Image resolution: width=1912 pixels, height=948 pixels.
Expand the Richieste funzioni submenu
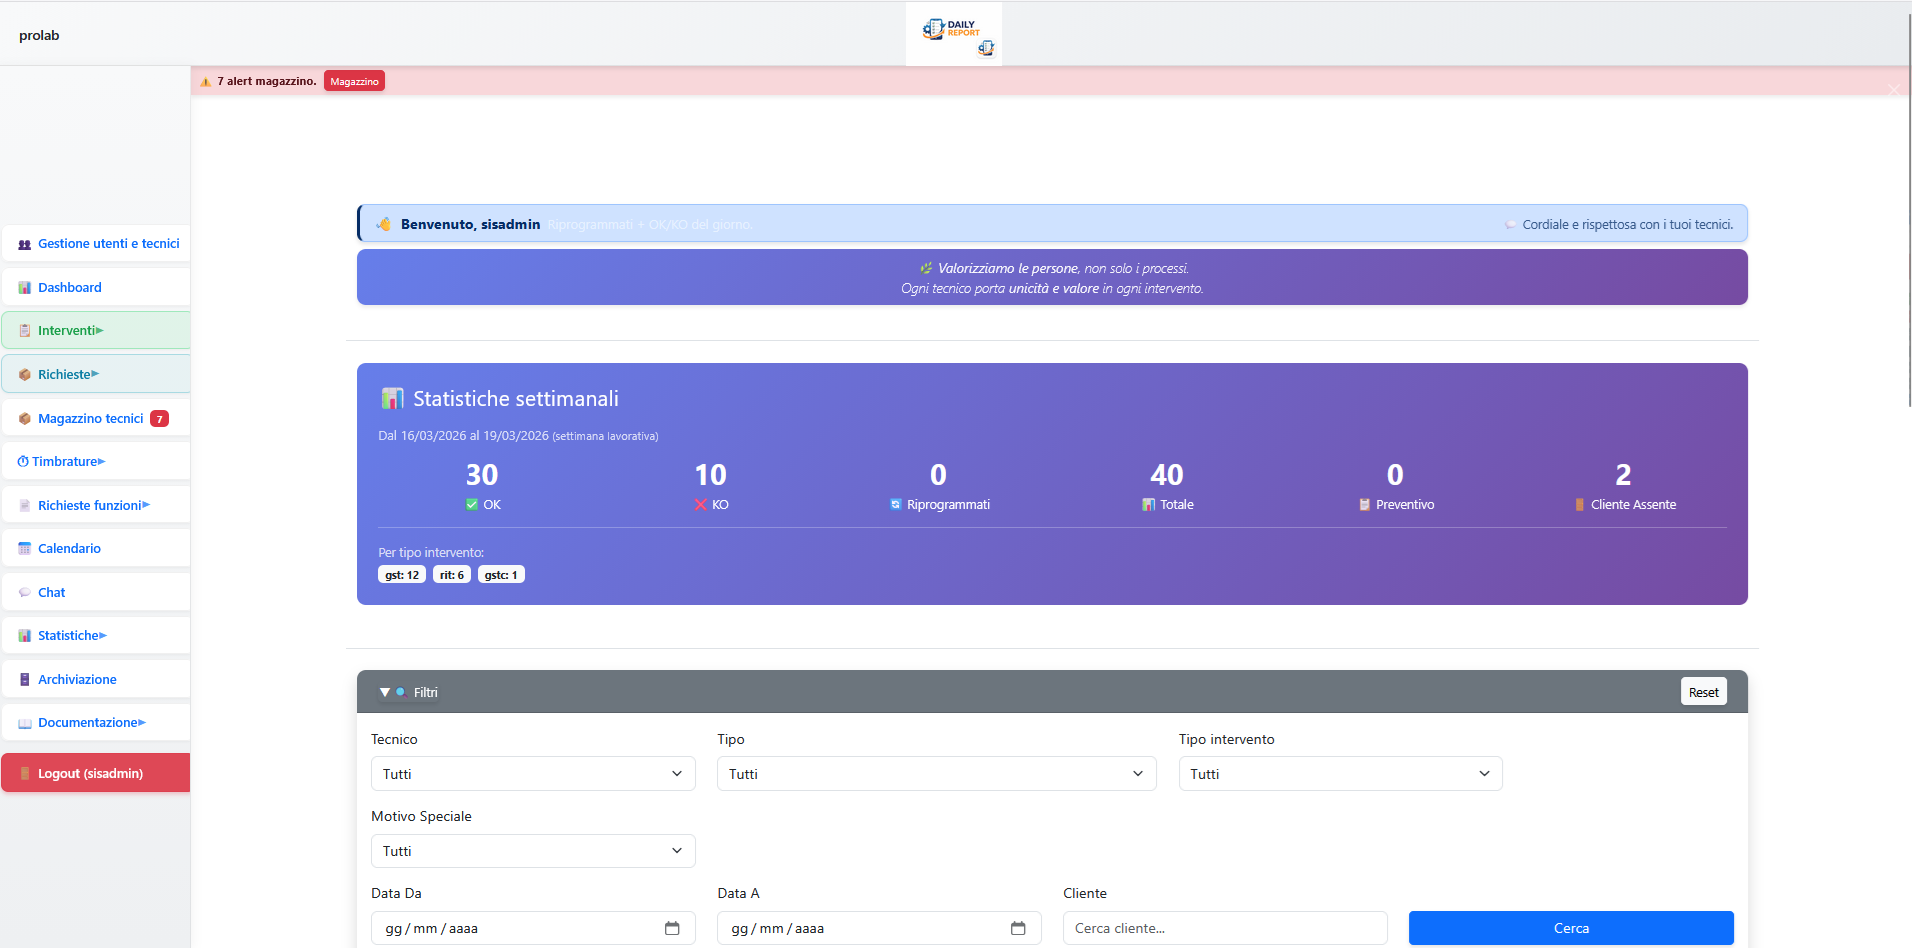[146, 506]
